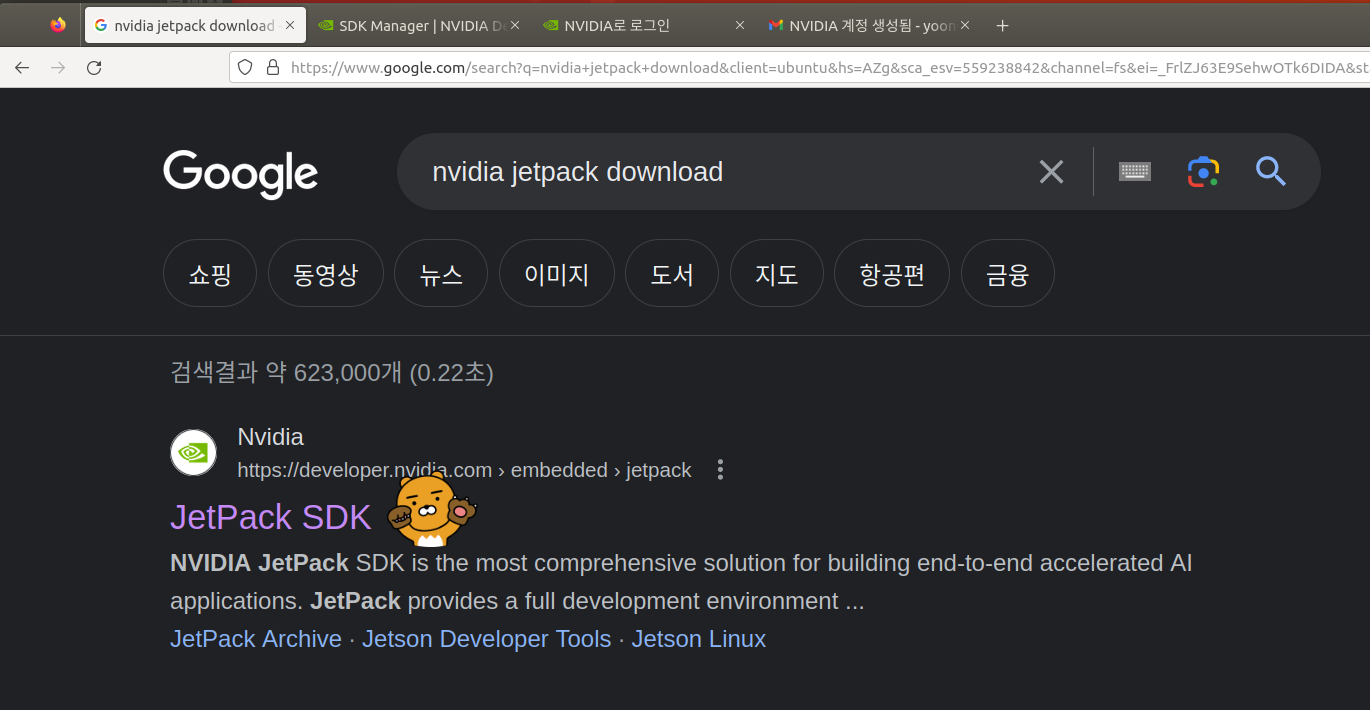This screenshot has width=1370, height=710.
Task: Filter results by 이미지
Action: pyautogui.click(x=557, y=274)
